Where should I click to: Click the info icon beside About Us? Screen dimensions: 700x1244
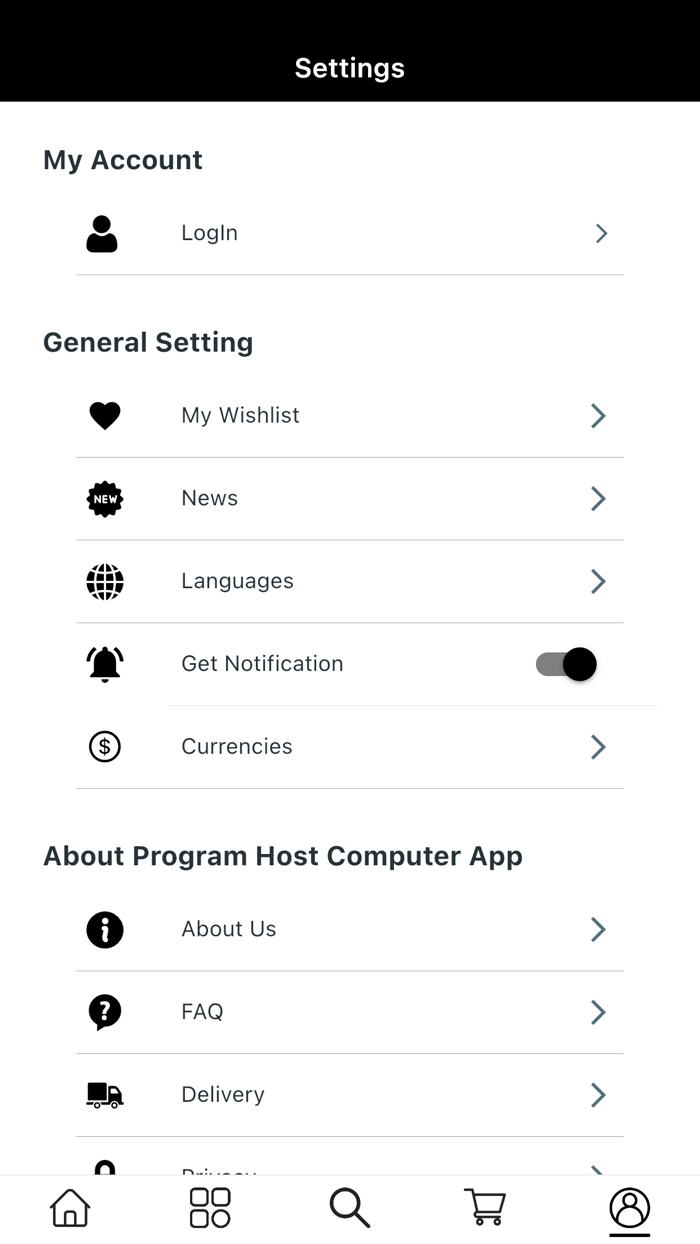tap(104, 929)
